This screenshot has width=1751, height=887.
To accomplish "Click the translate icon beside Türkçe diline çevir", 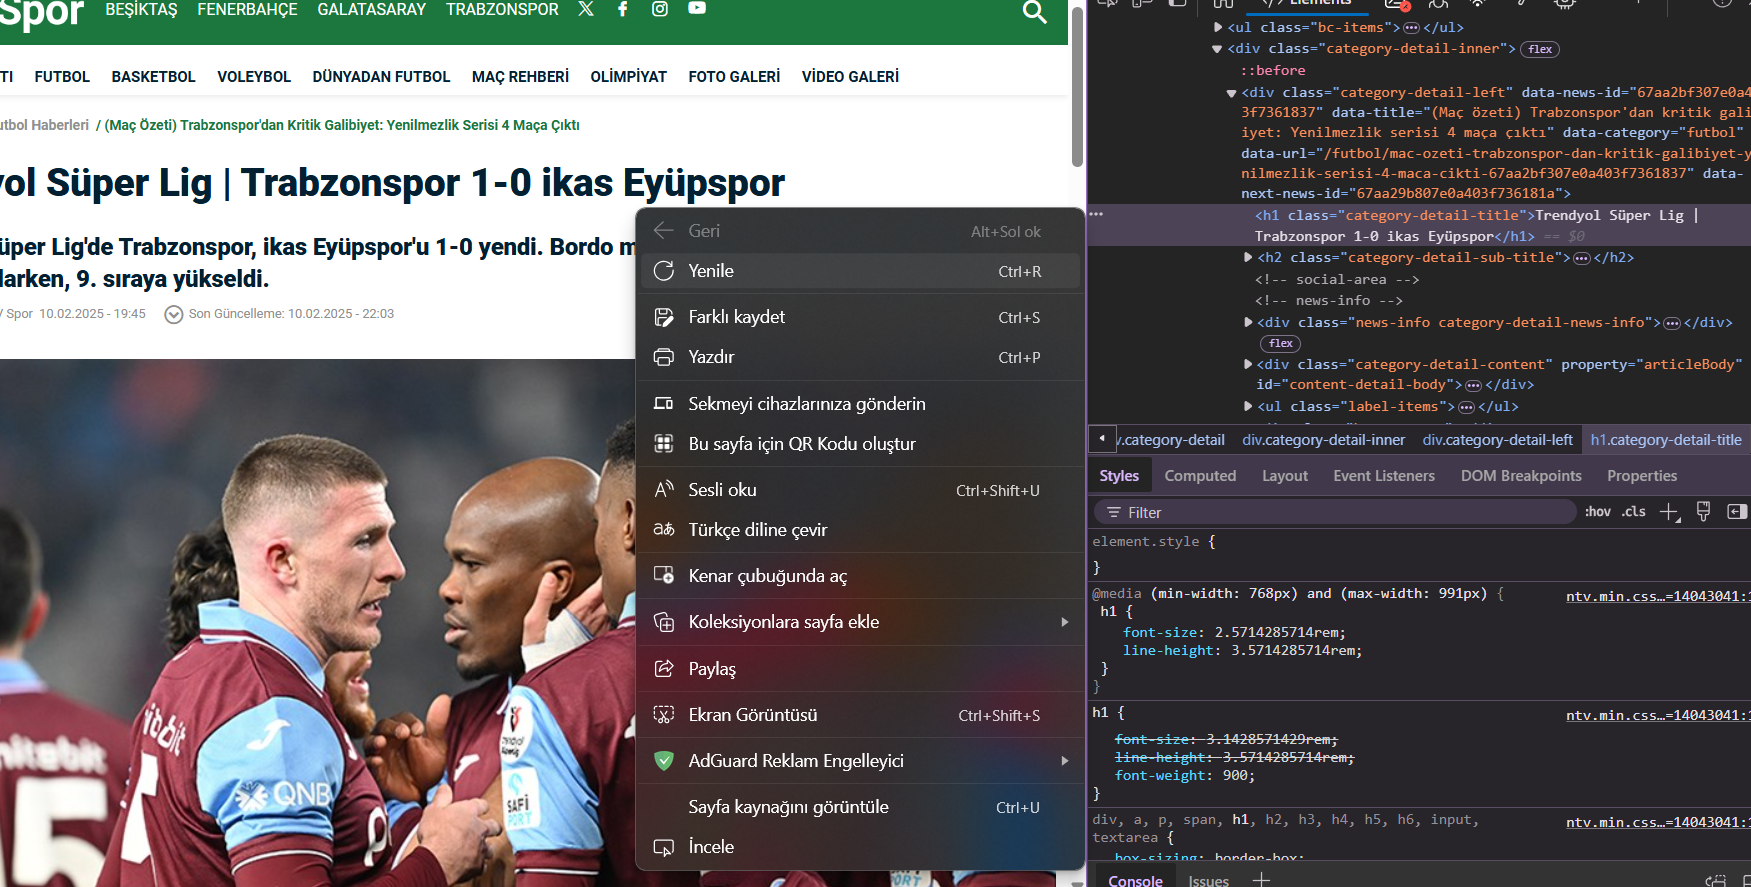I will [x=664, y=530].
